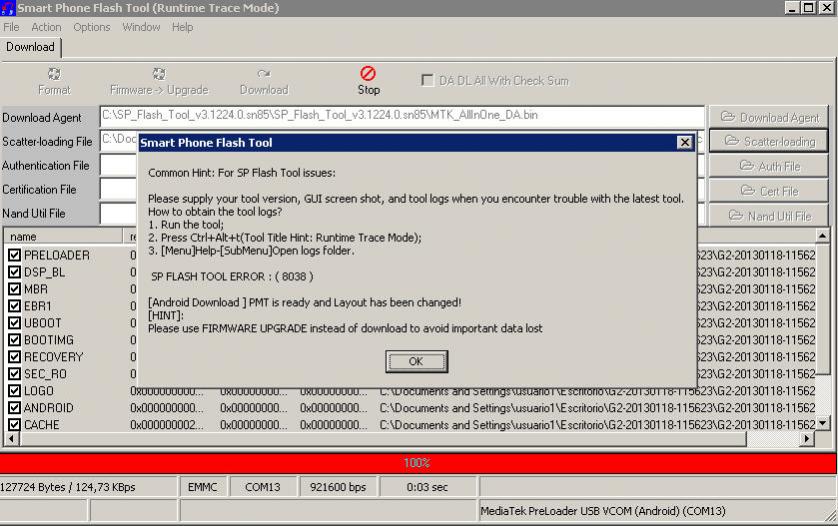This screenshot has width=838, height=526.
Task: Uncheck the PRELOADER partition
Action: 14,255
